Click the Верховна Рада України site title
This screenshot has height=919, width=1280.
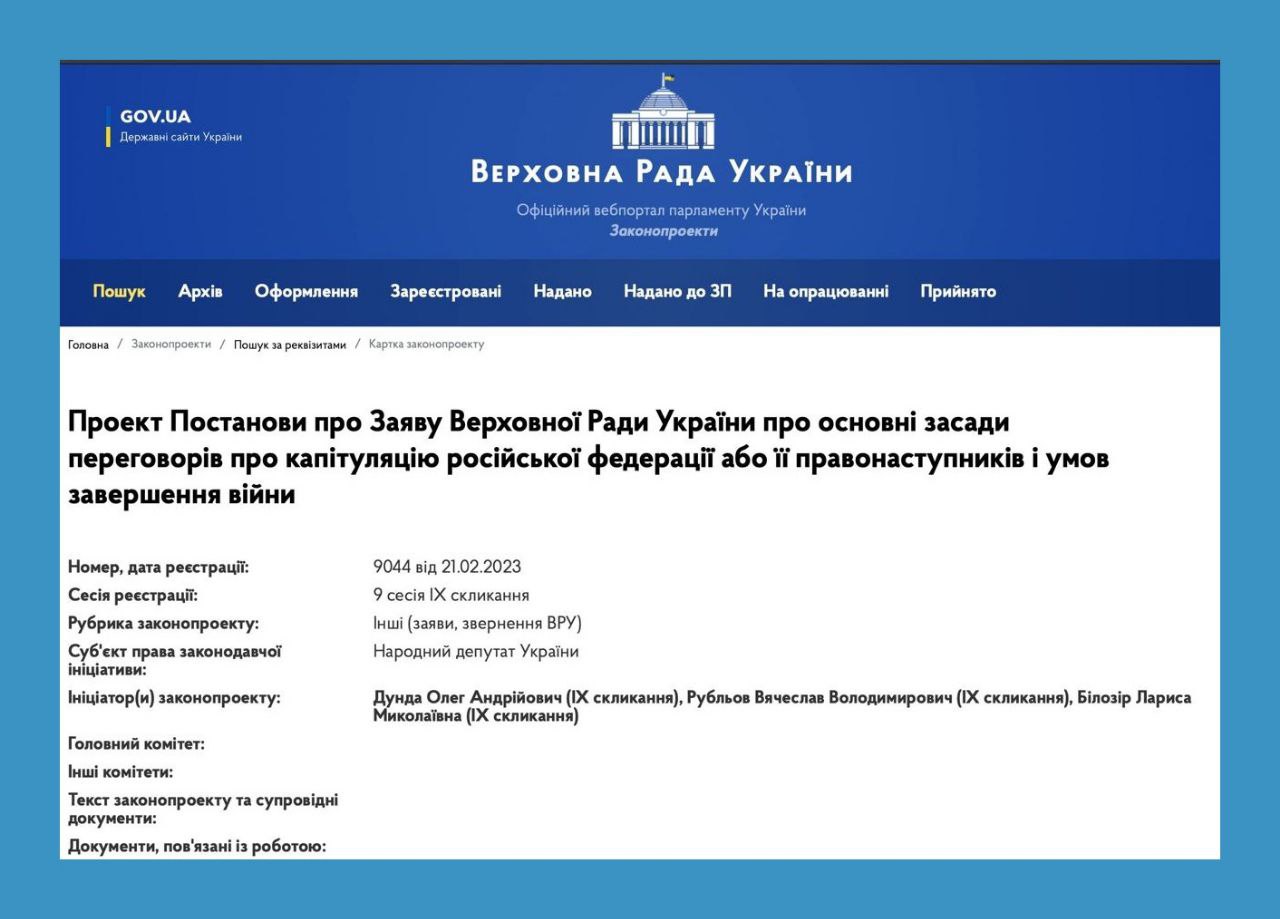pyautogui.click(x=662, y=172)
